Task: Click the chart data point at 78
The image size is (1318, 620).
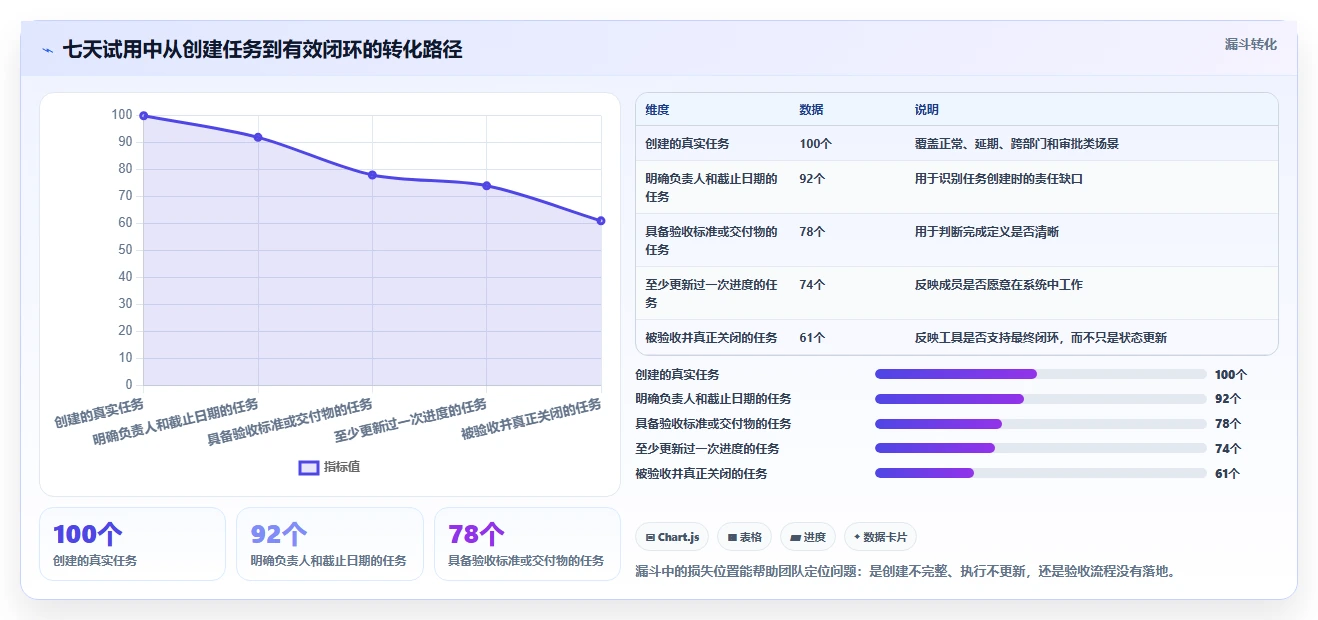Action: (372, 175)
